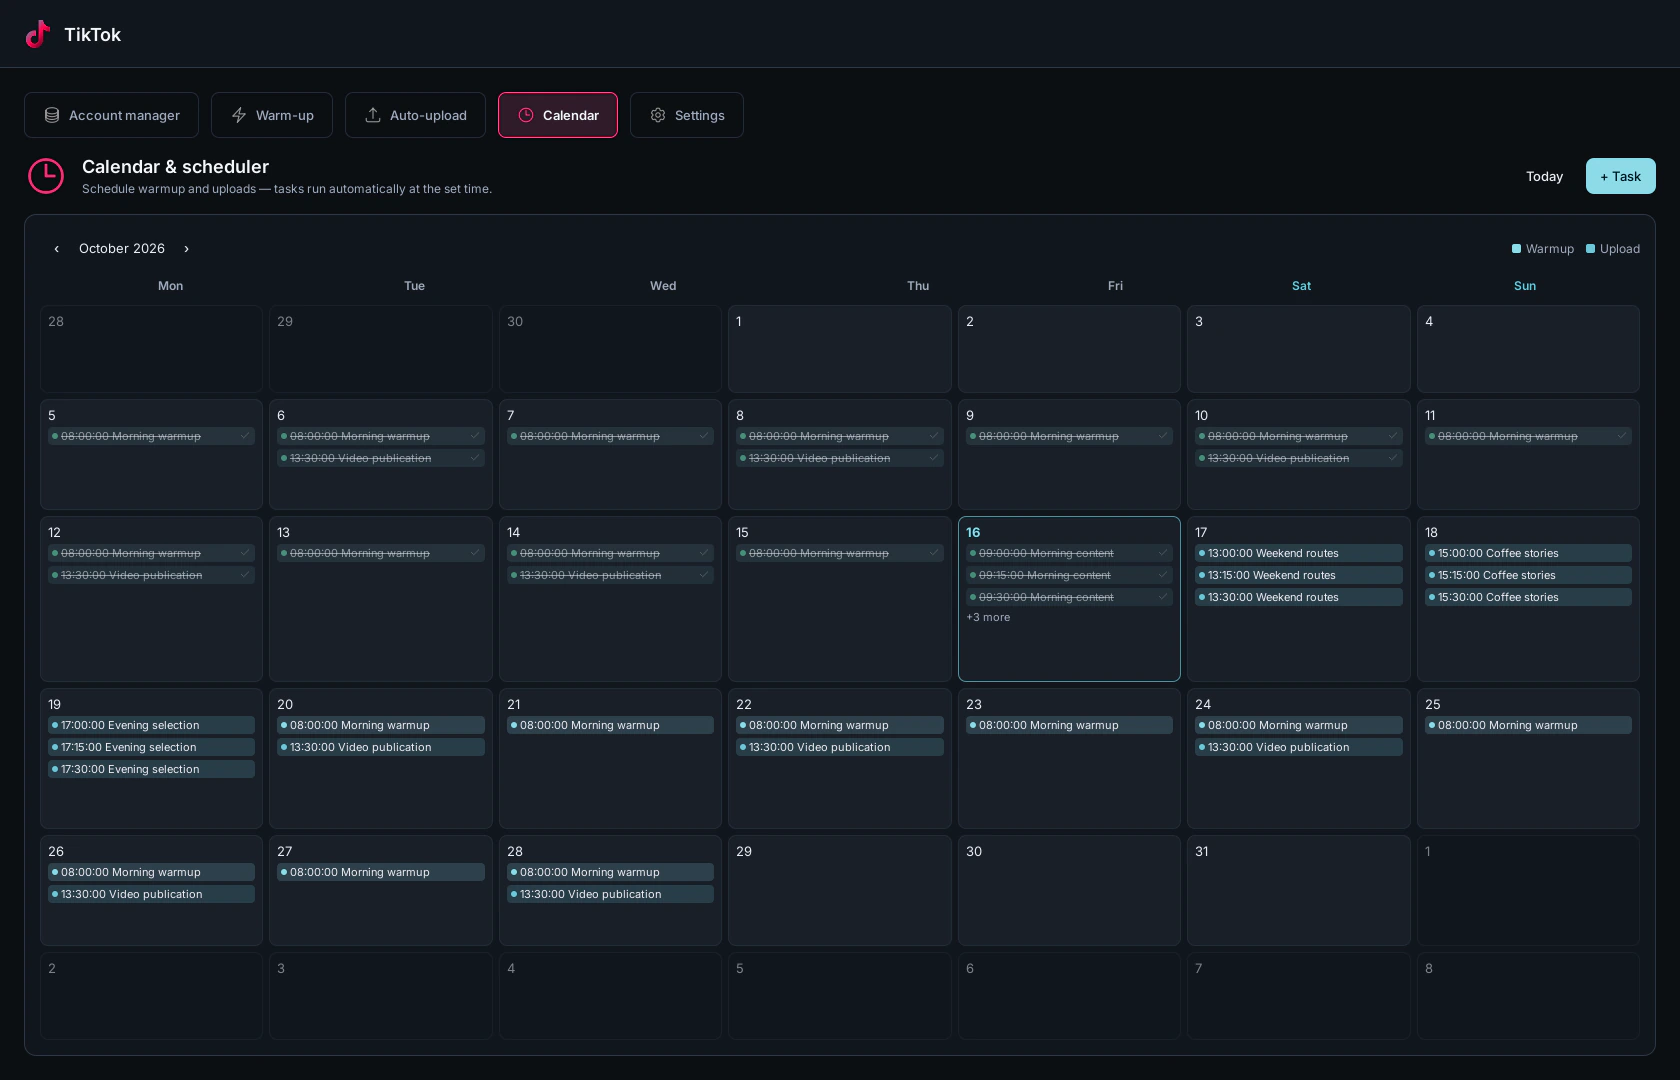Screen dimensions: 1680x1080
Task: Open 17:30:00 Evening selection task
Action: (151, 769)
